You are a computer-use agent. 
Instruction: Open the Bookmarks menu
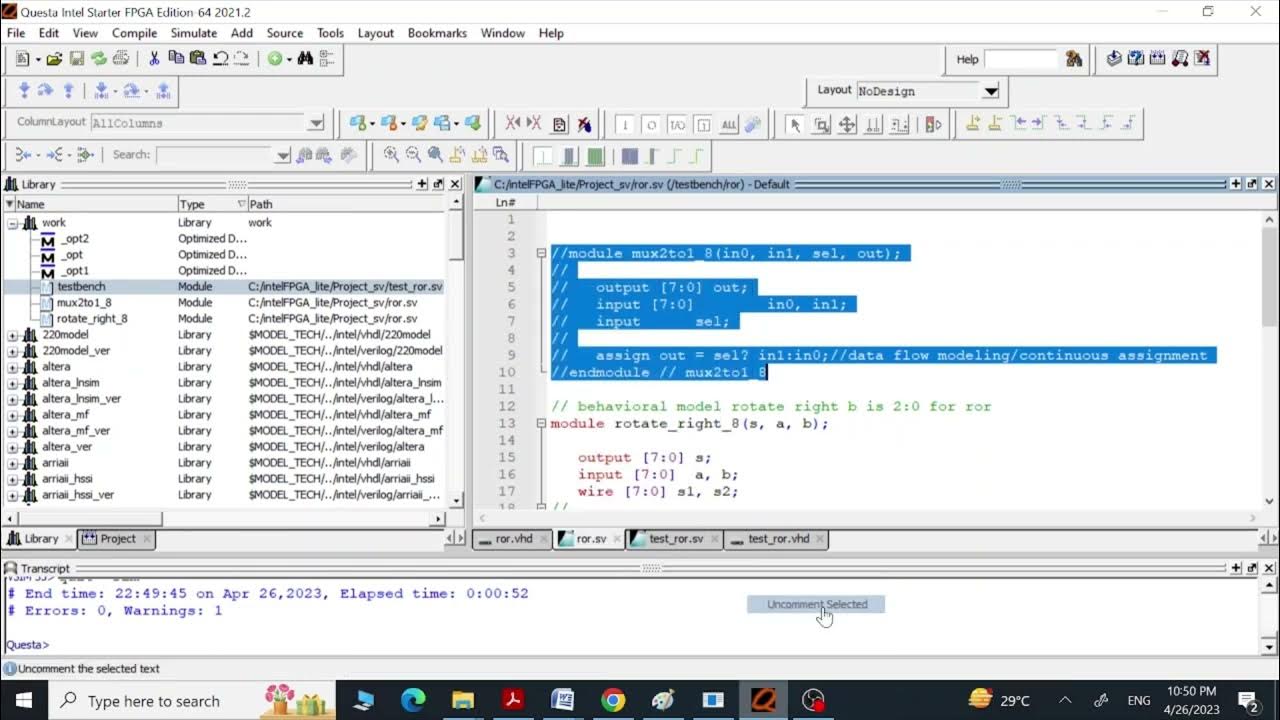437,33
